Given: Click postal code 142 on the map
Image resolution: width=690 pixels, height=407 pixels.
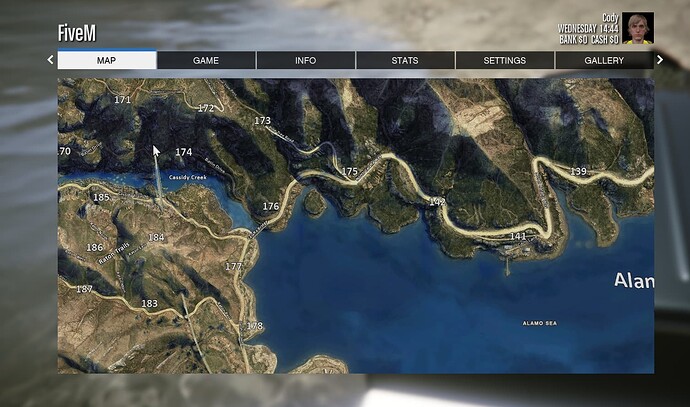Looking at the screenshot, I should (437, 202).
